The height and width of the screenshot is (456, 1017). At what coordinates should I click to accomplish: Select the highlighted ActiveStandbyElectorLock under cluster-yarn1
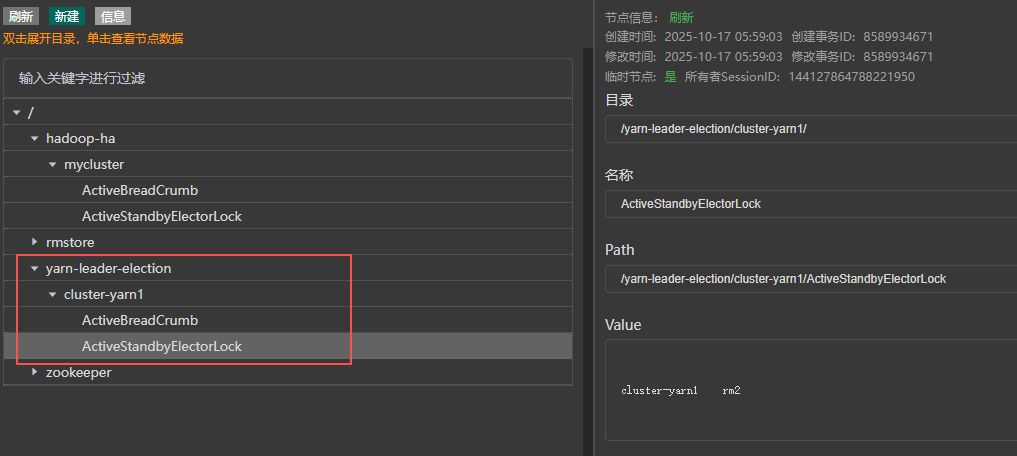(x=162, y=346)
